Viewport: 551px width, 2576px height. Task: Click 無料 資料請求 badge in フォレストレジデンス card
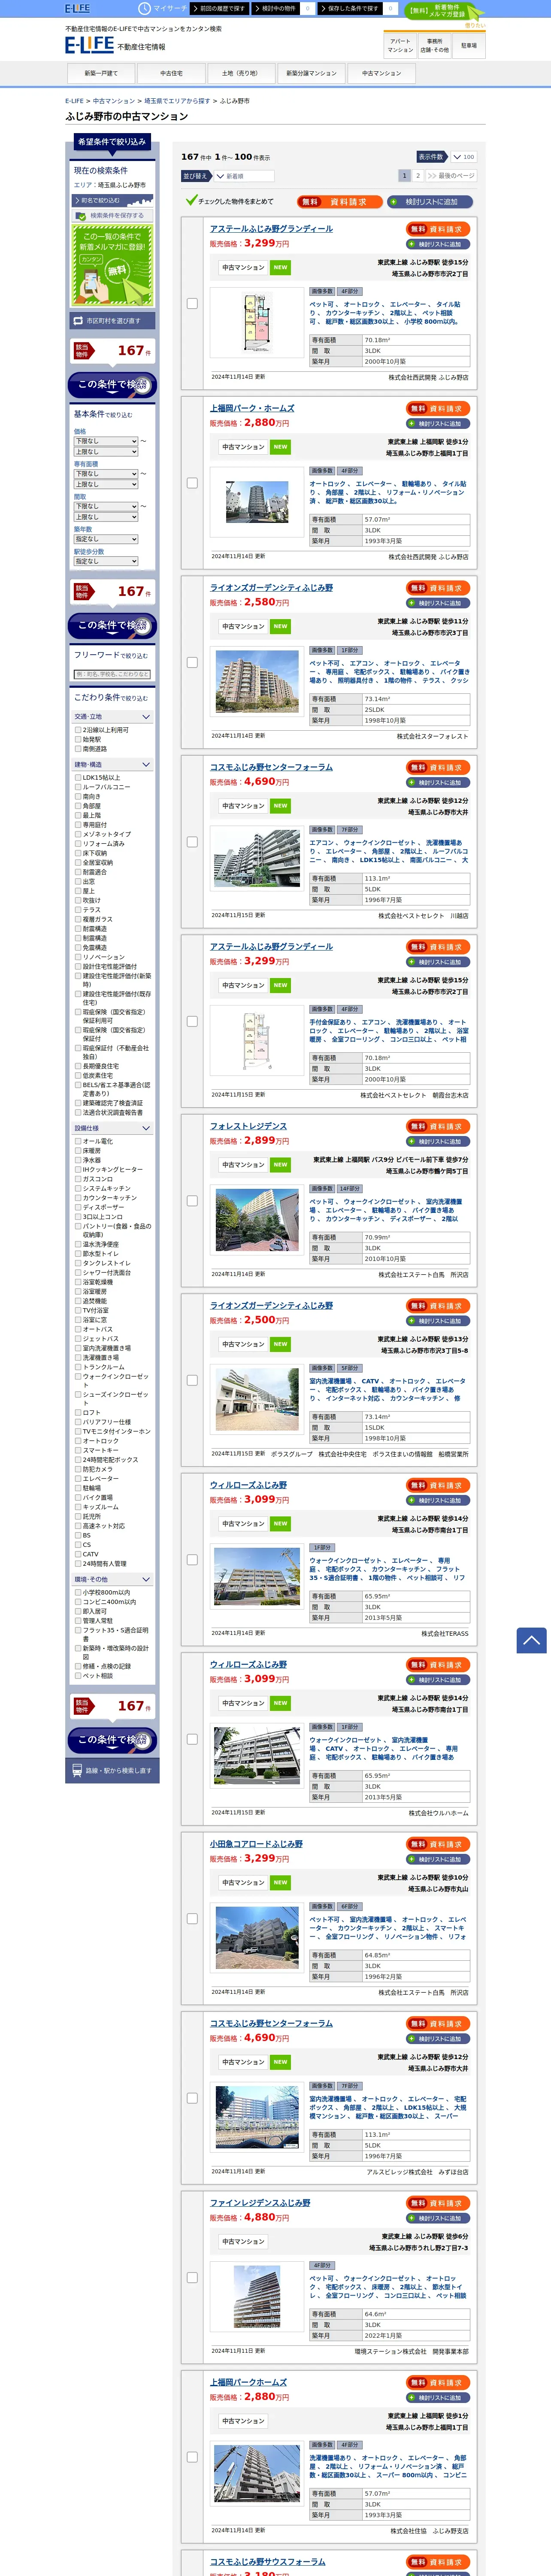click(438, 1126)
